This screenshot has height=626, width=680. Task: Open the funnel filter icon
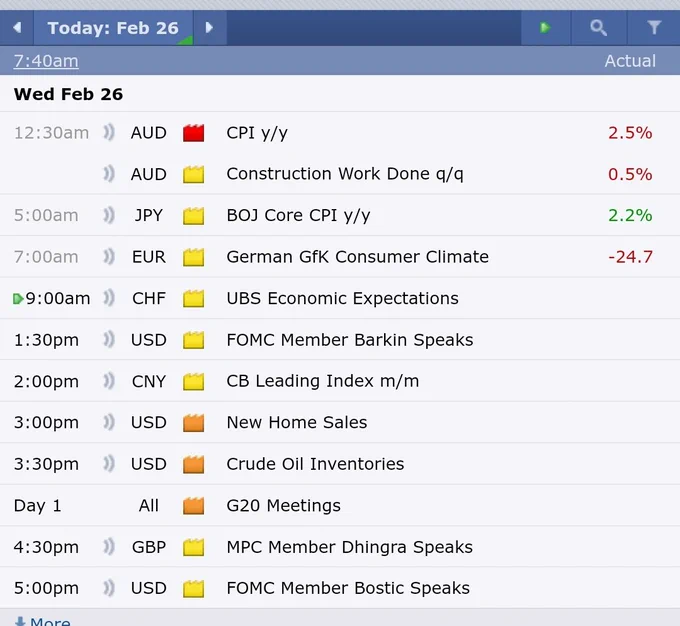coord(654,28)
